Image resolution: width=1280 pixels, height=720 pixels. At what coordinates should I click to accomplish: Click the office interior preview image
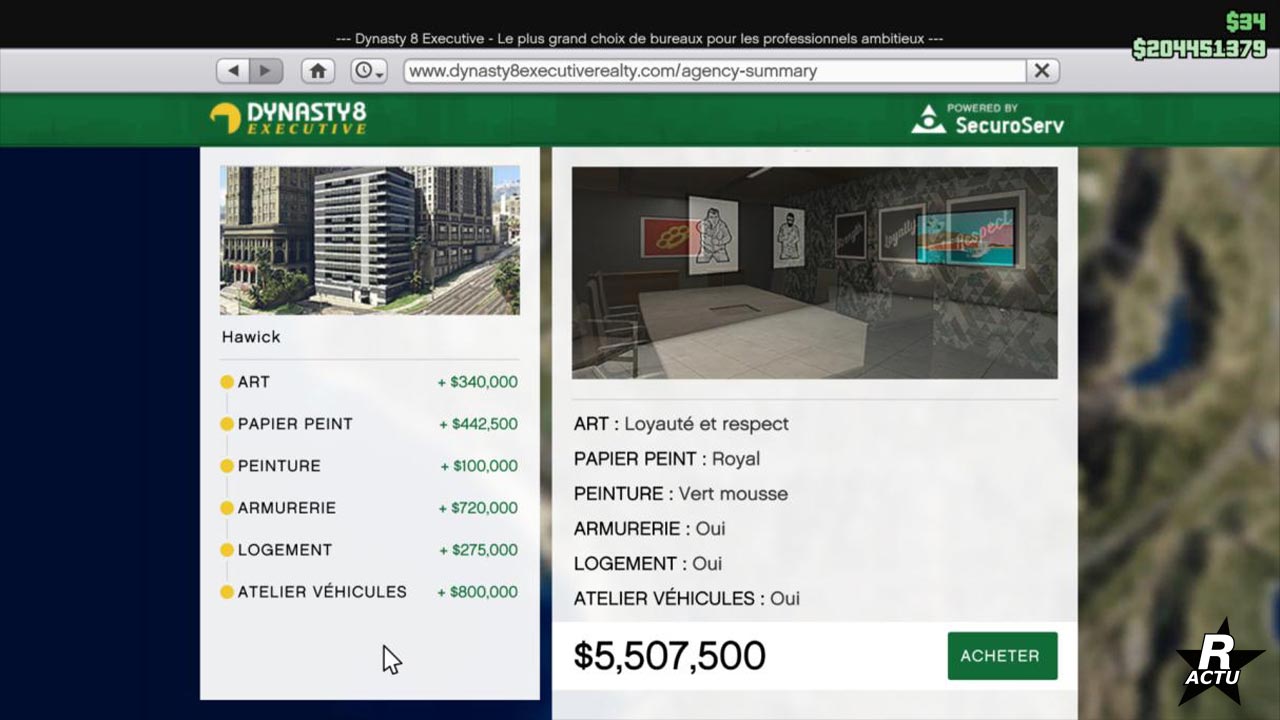click(x=814, y=272)
